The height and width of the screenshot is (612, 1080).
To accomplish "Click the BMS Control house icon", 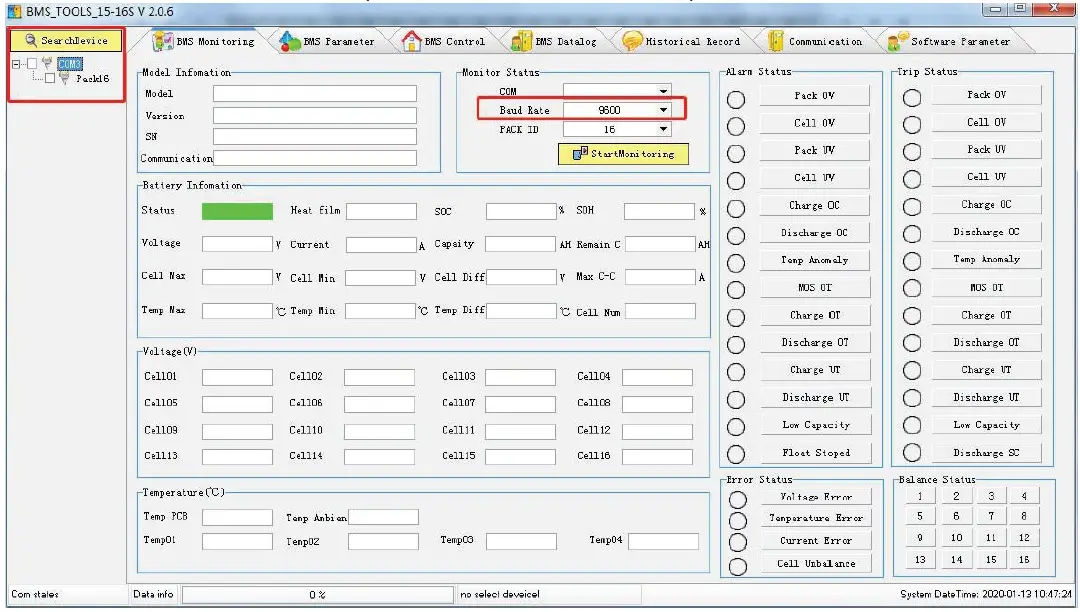I will [x=411, y=41].
